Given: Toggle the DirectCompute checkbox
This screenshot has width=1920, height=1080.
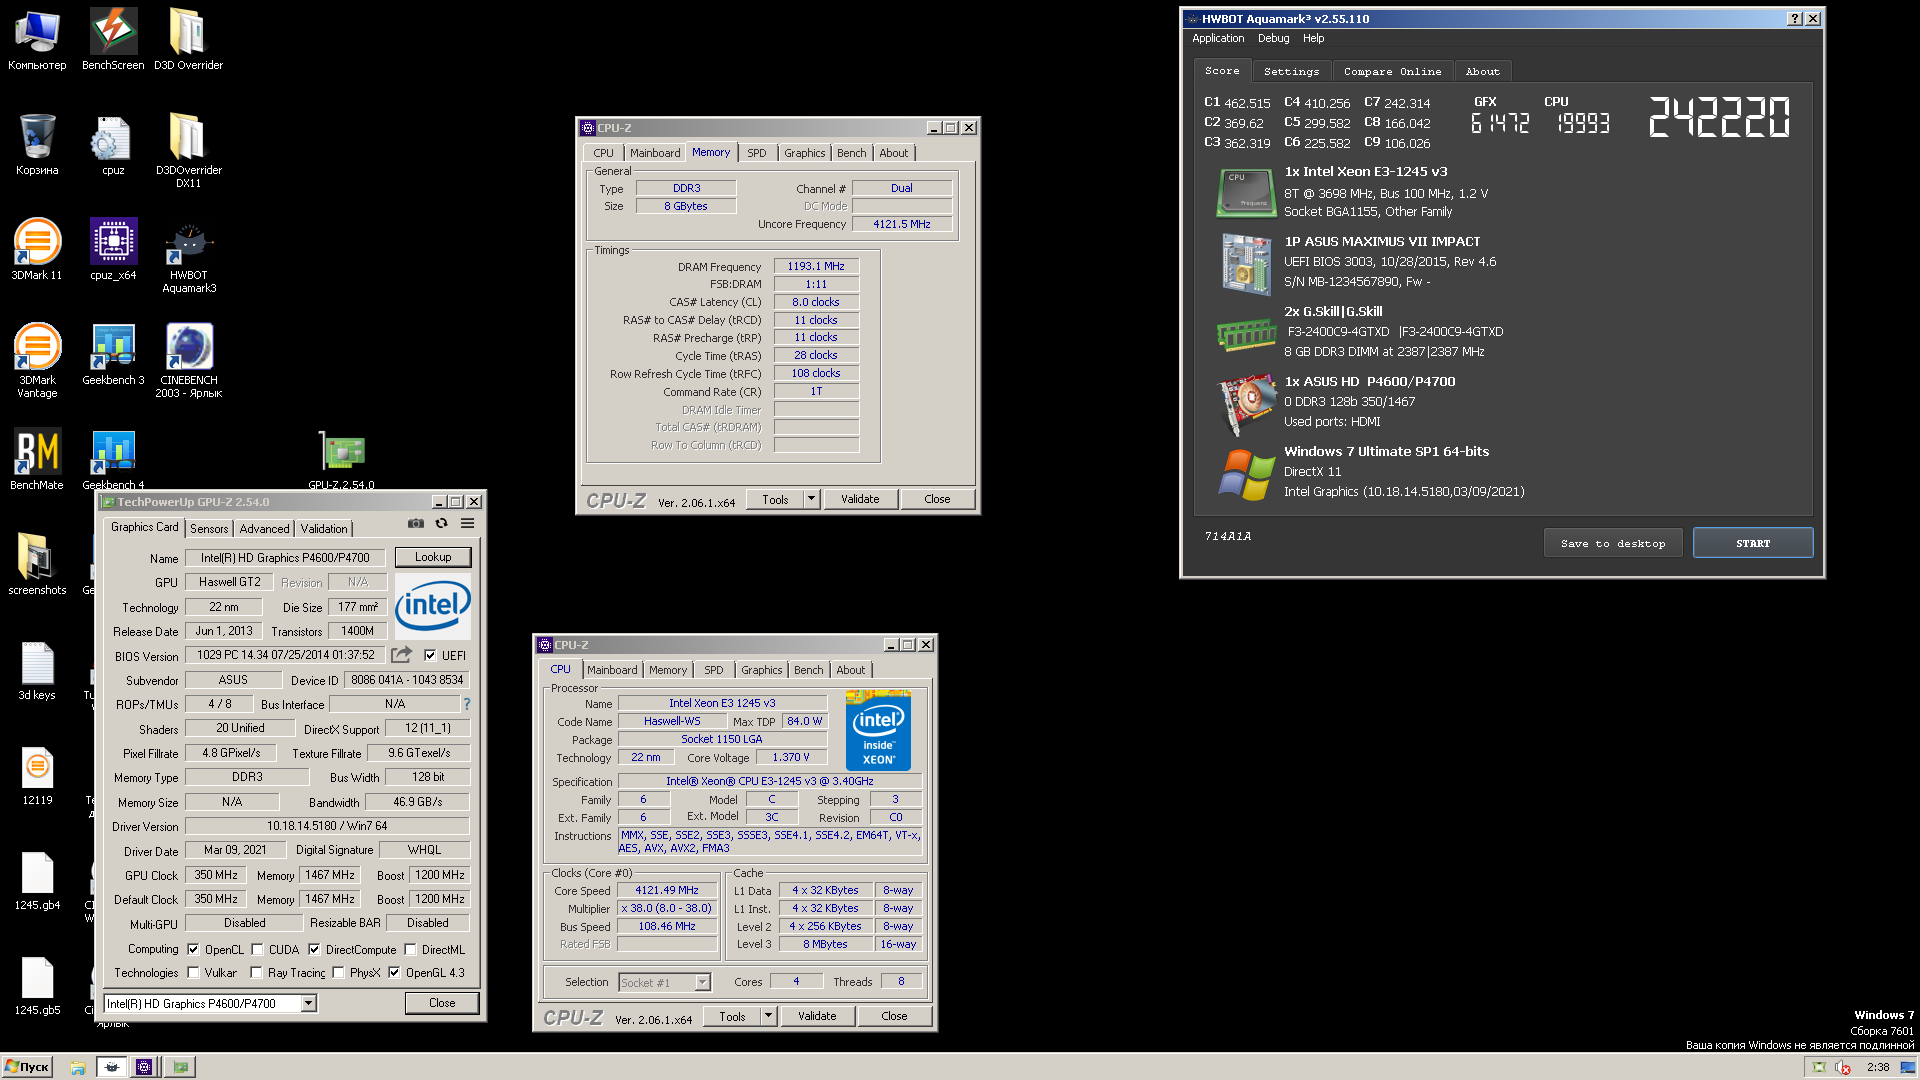Looking at the screenshot, I should 314,950.
